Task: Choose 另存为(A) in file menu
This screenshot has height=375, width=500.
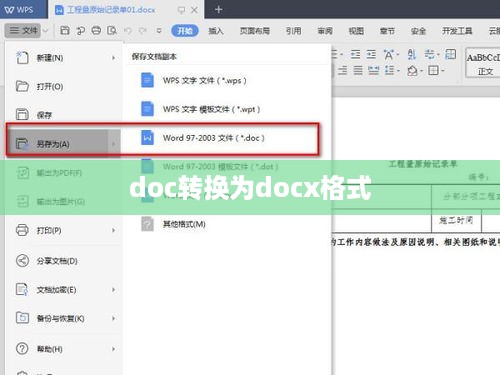Action: [63, 144]
